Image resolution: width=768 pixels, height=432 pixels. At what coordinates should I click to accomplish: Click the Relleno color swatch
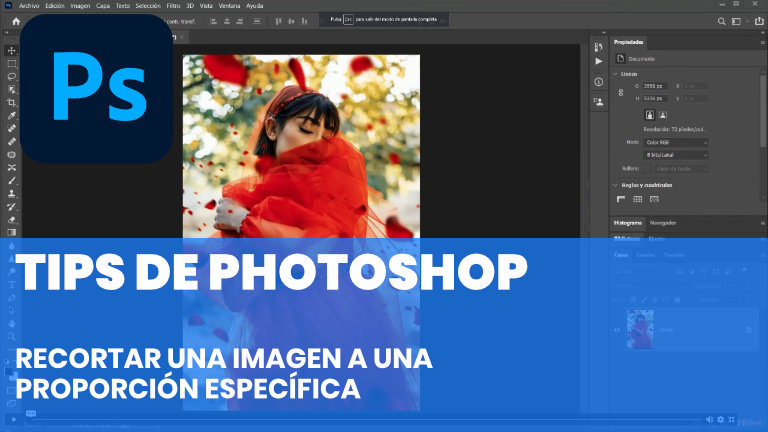[647, 168]
